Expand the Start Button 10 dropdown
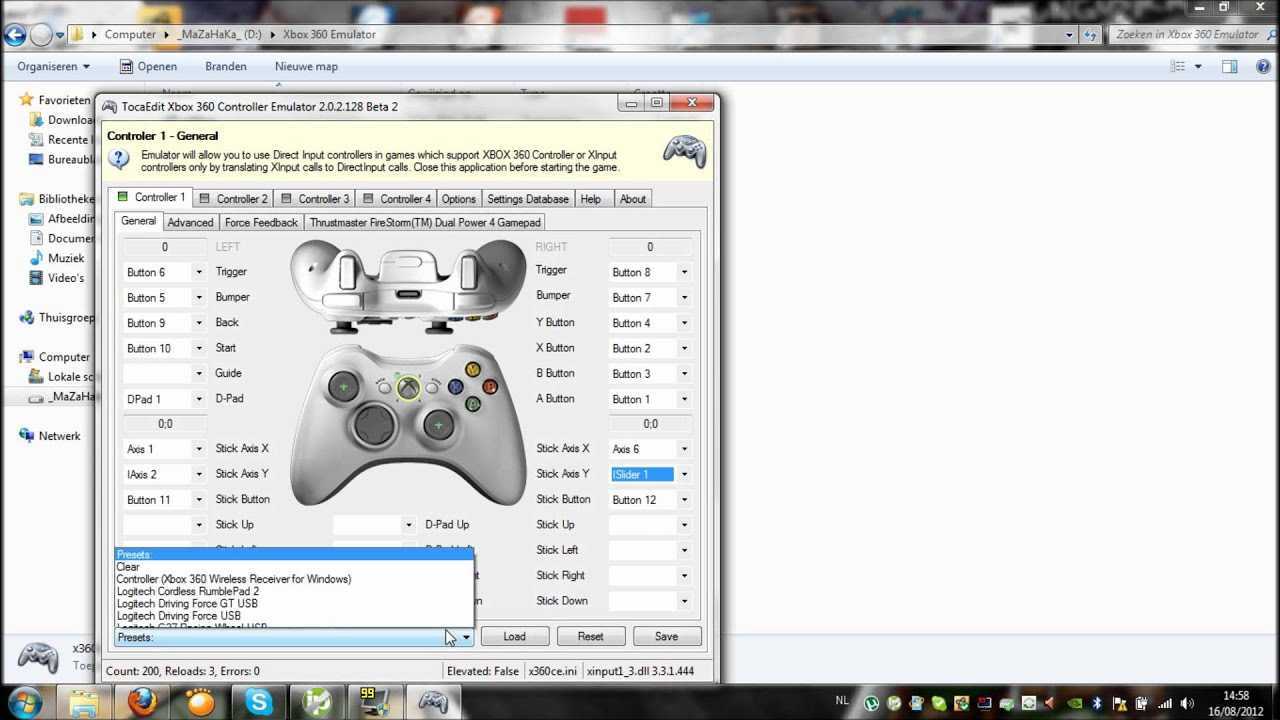 pos(198,349)
